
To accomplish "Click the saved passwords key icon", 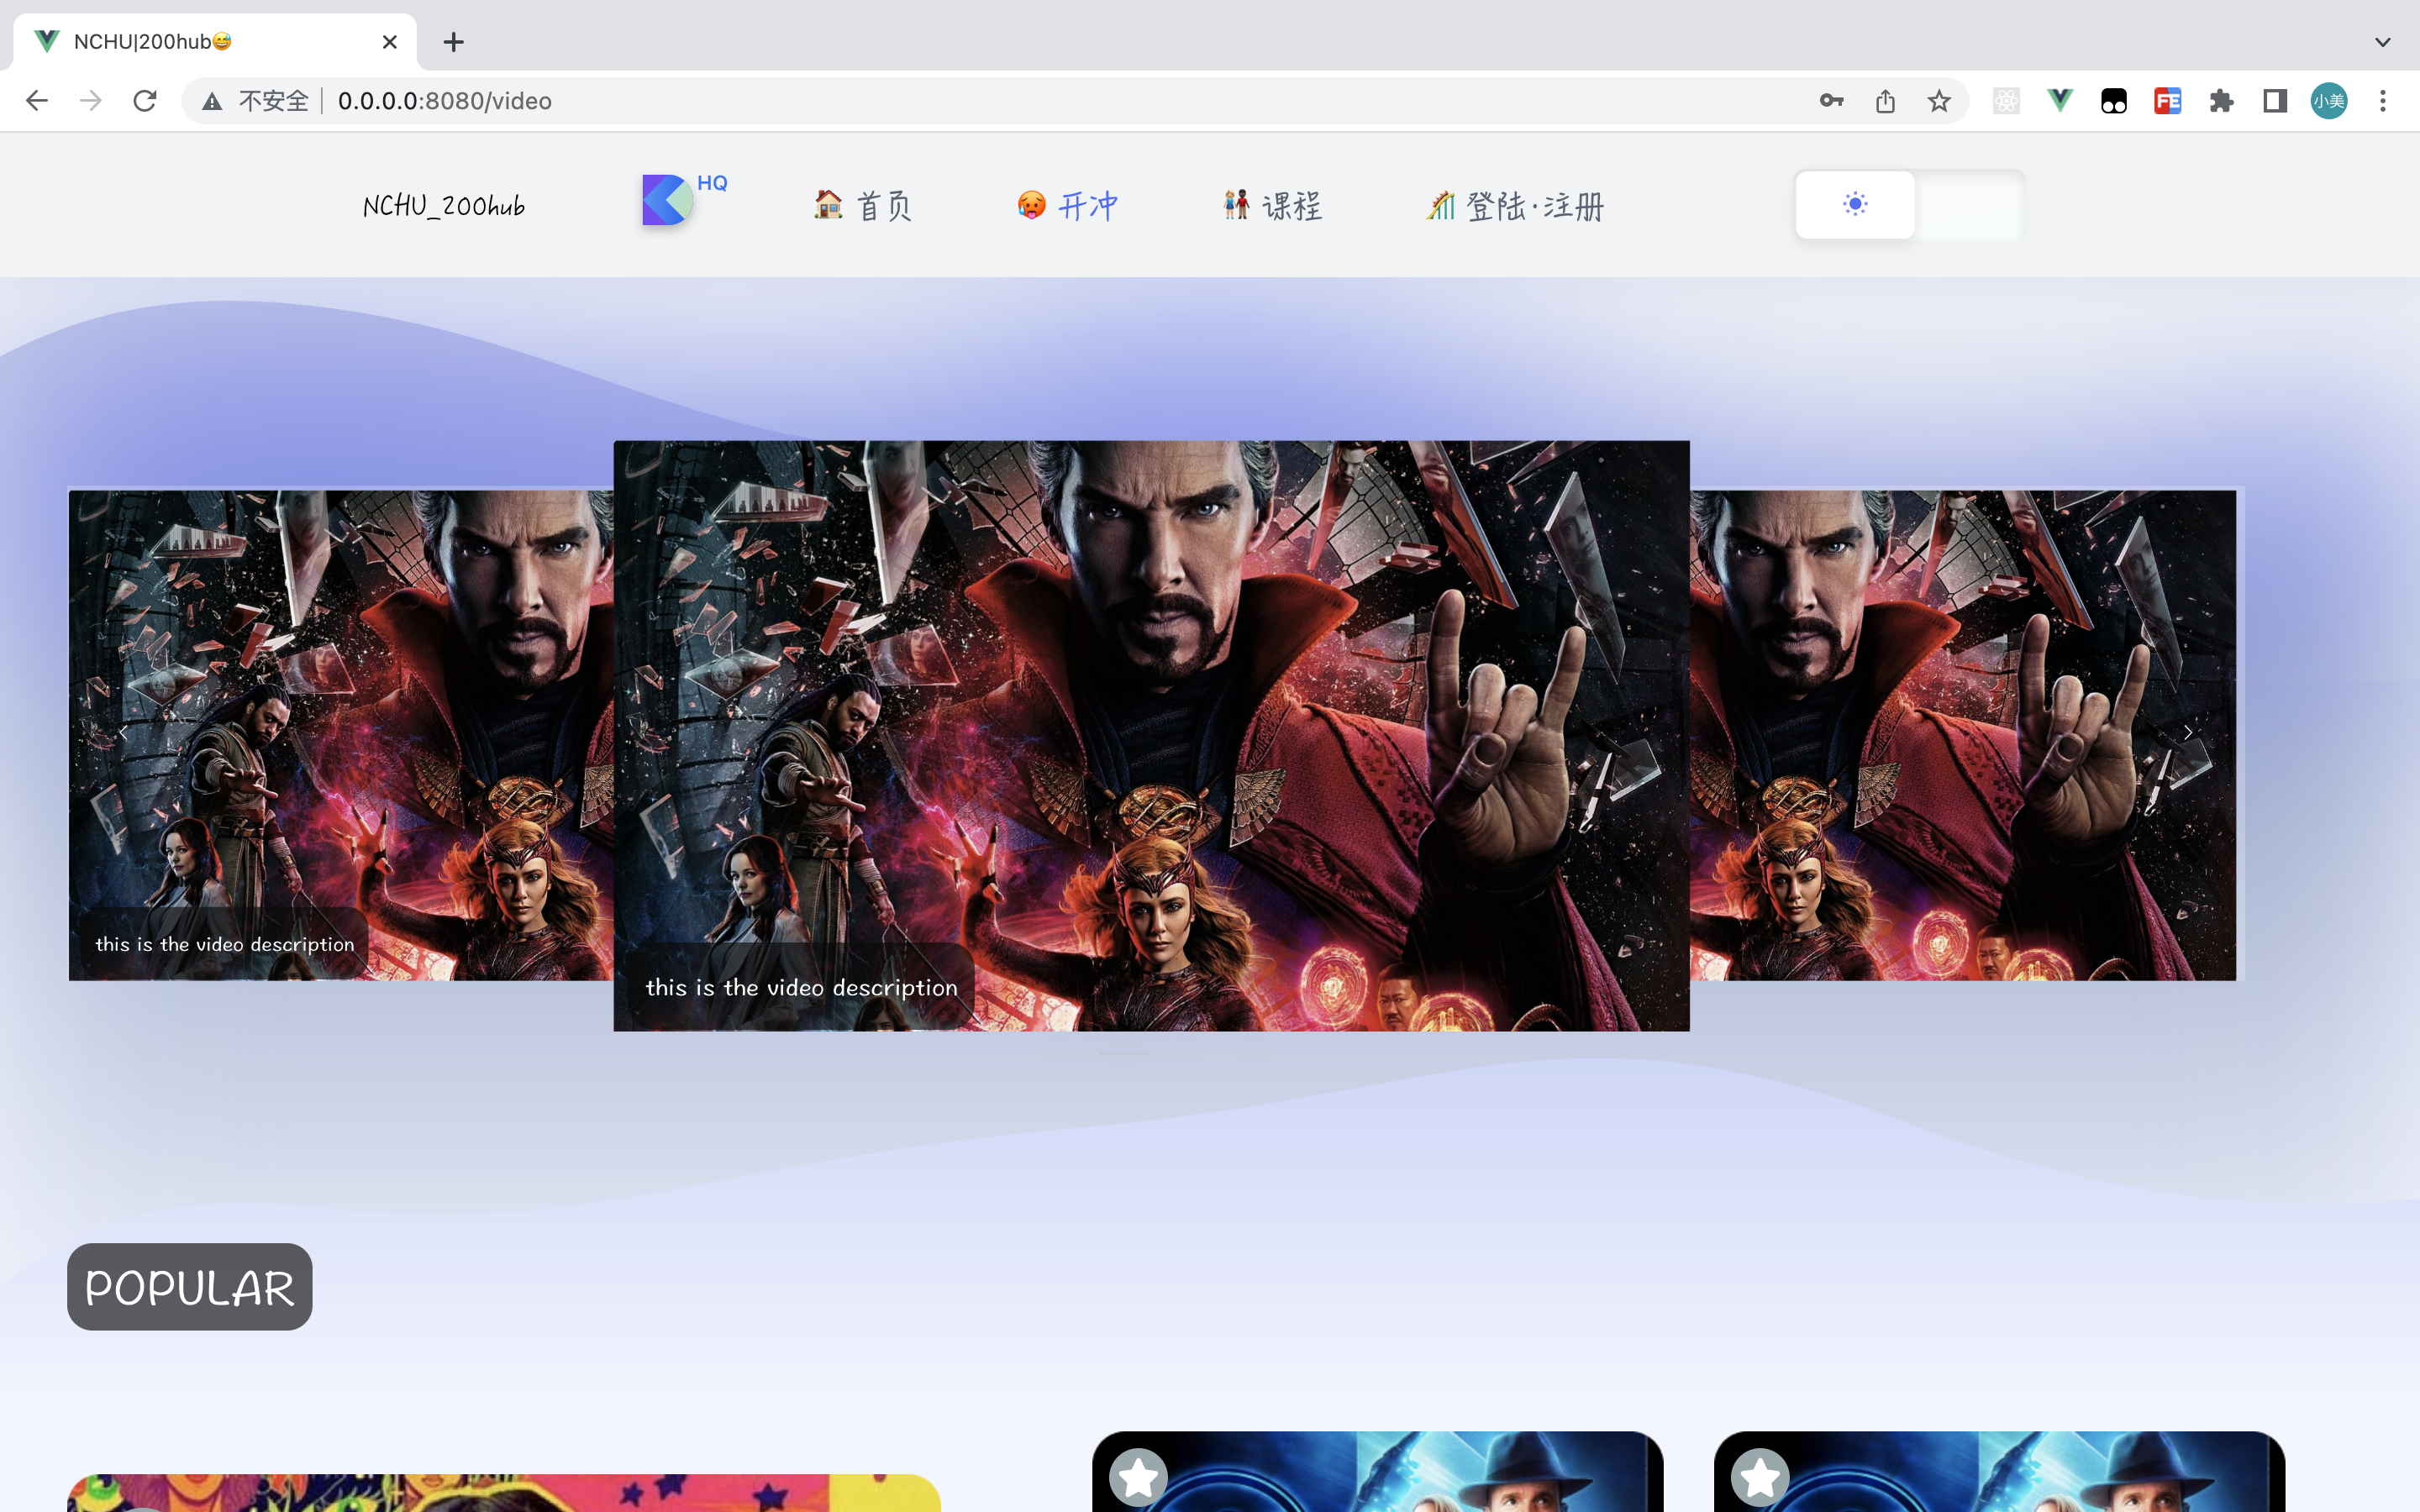I will click(x=1831, y=101).
